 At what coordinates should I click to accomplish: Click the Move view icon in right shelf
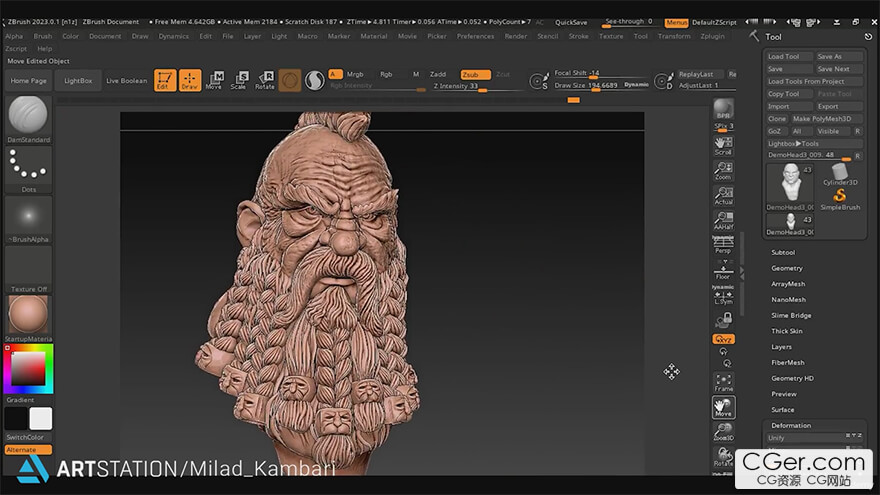(723, 407)
